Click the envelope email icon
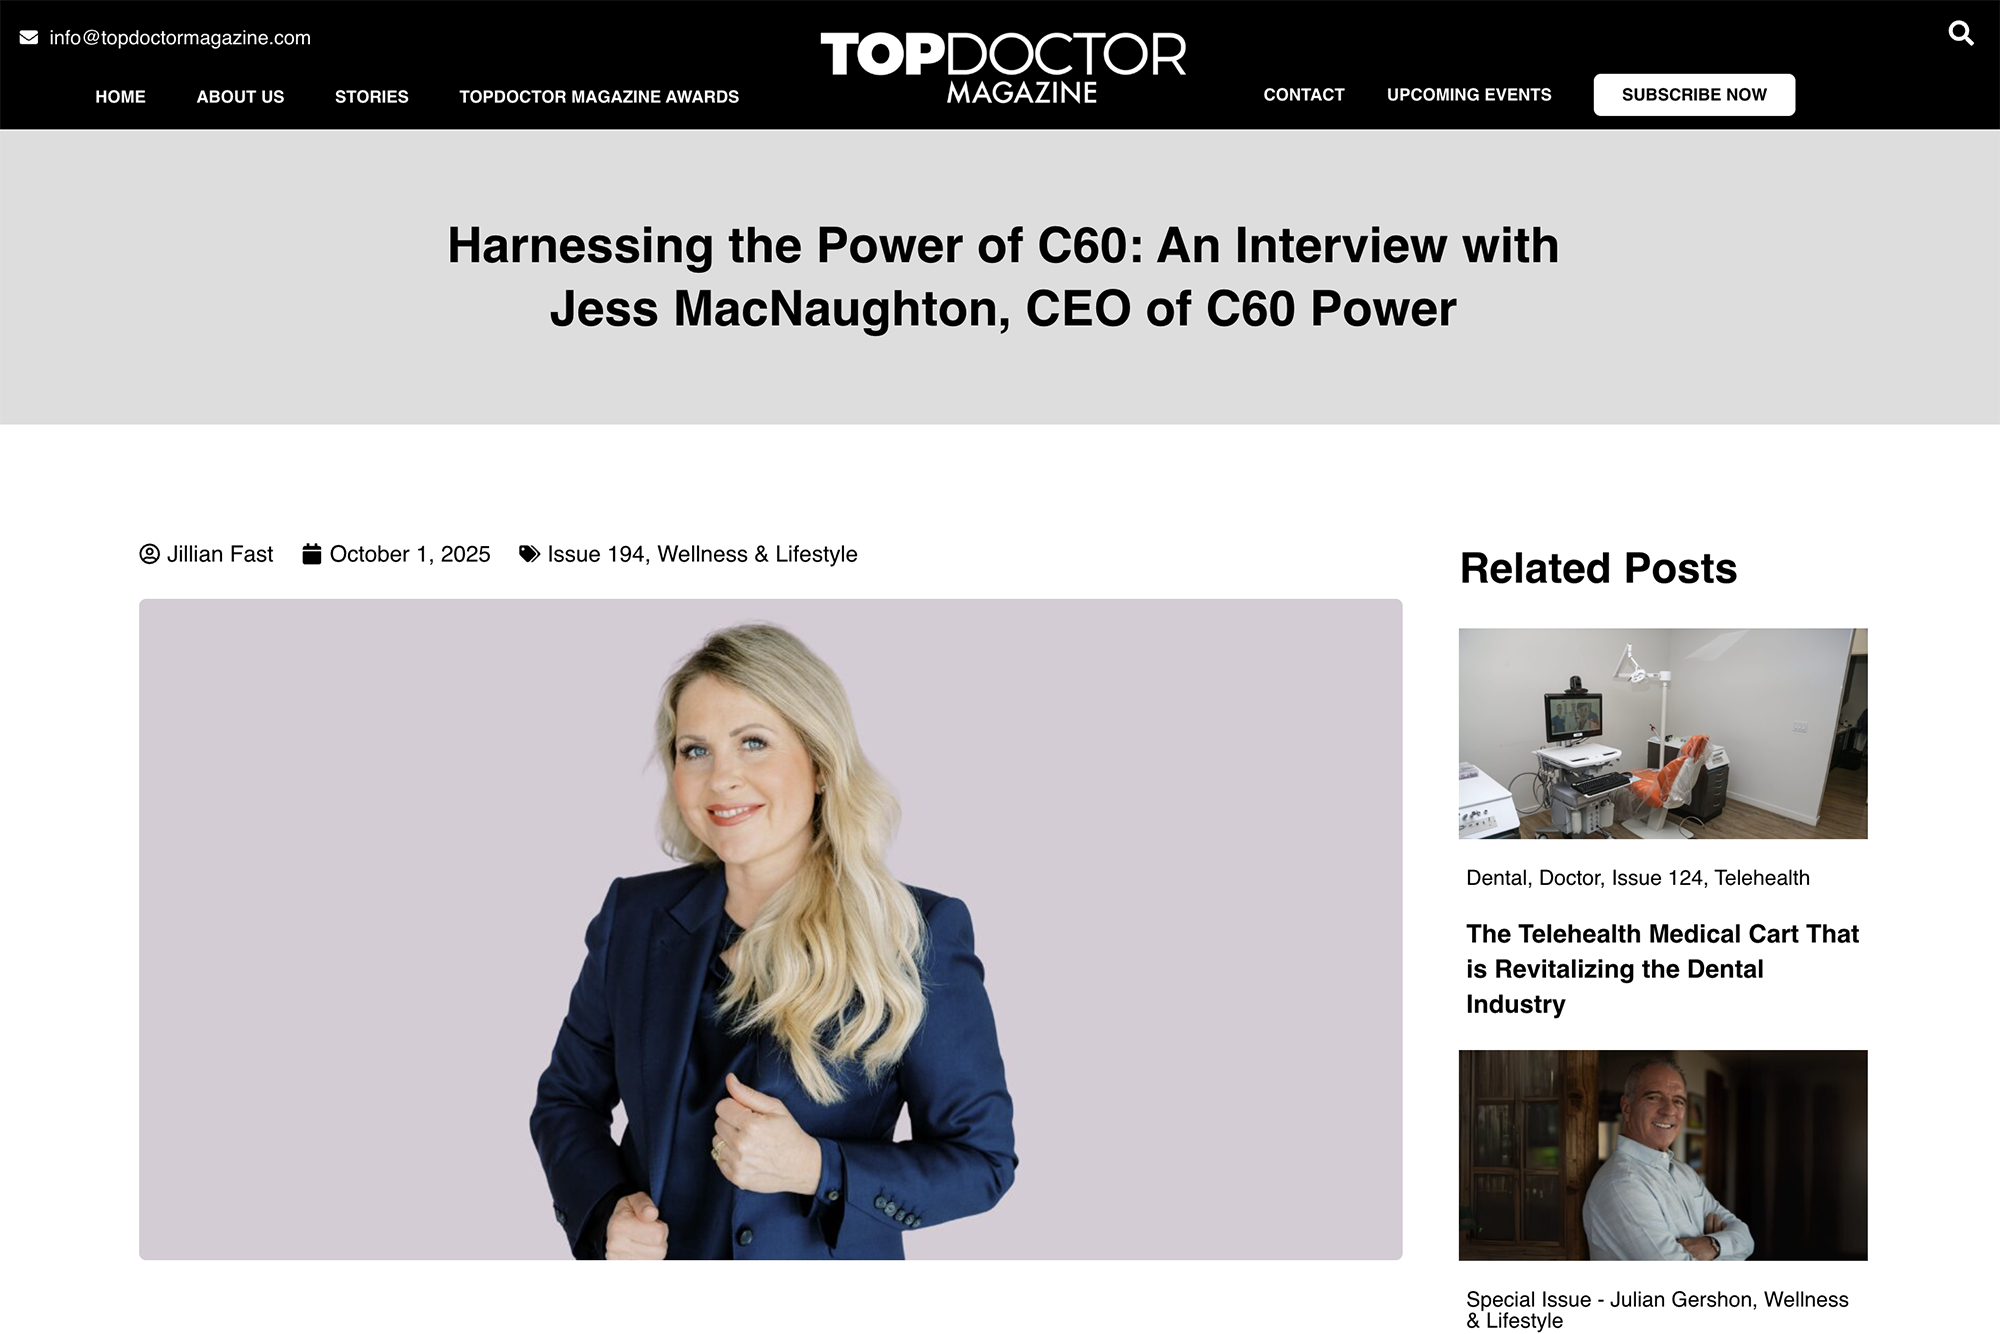The height and width of the screenshot is (1334, 2000). coord(29,38)
